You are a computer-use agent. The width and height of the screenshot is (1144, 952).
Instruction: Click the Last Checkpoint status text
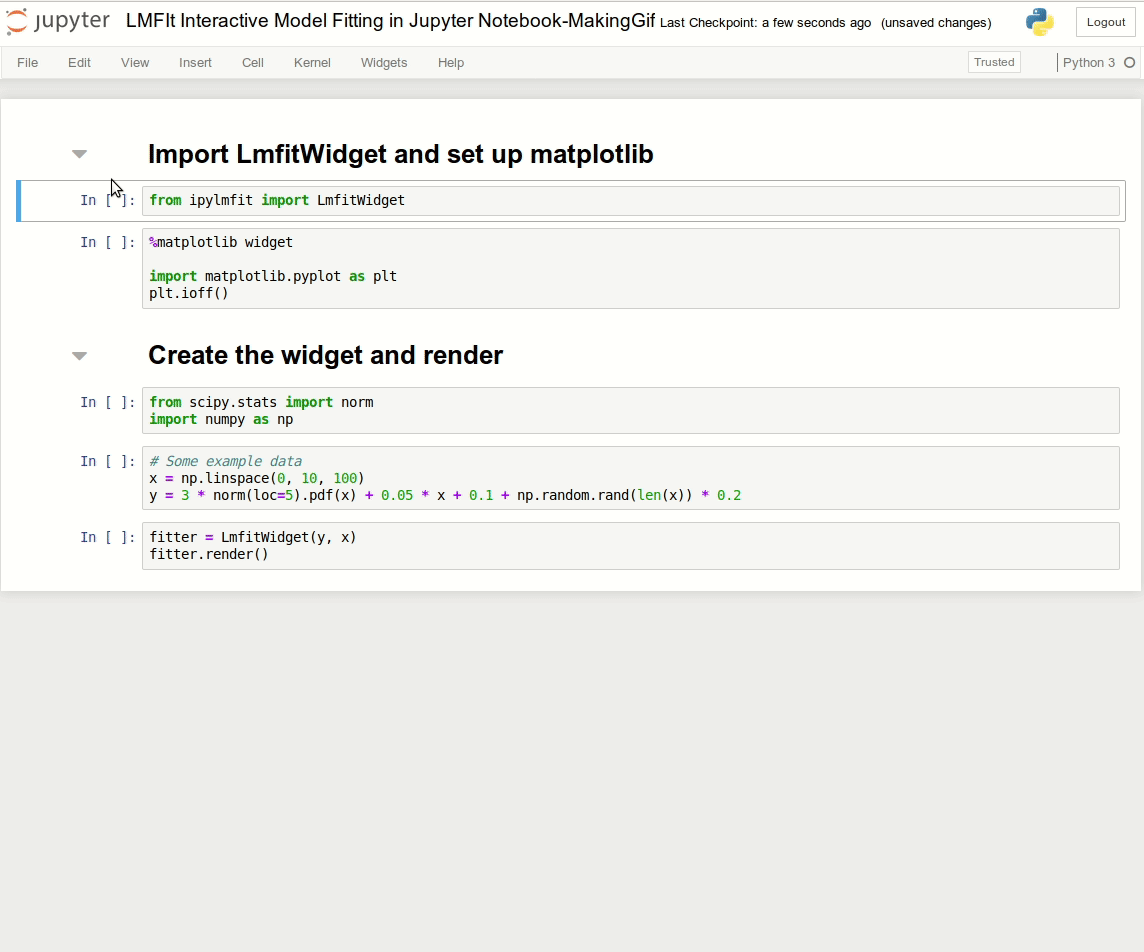(765, 23)
